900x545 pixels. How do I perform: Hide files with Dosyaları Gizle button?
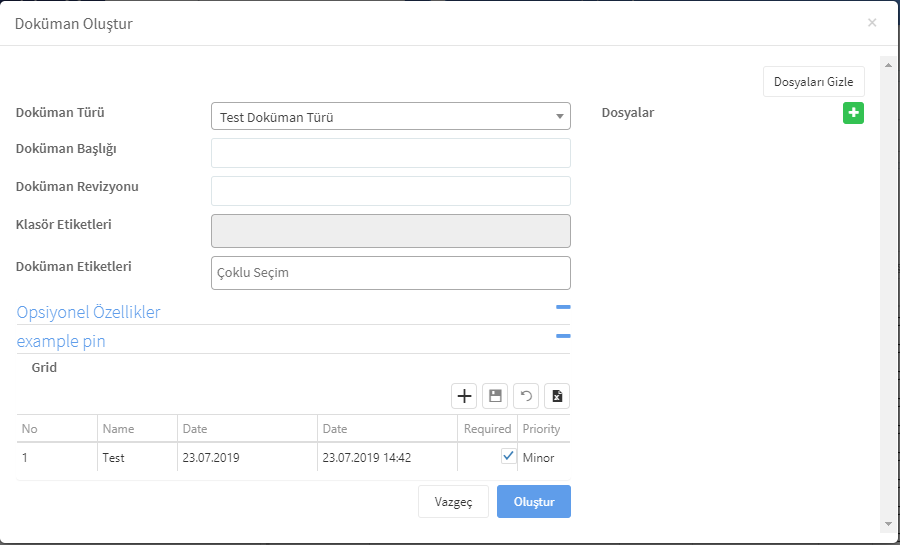click(x=813, y=81)
